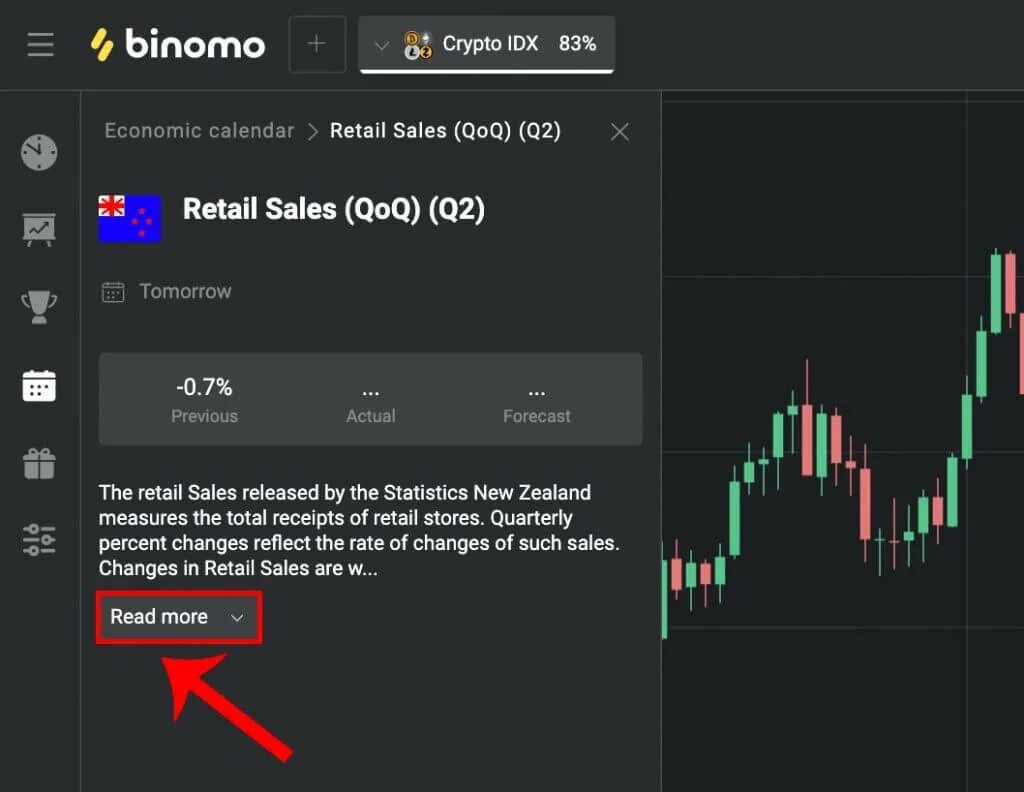
Task: Open the chart presentation sidebar icon
Action: [x=40, y=229]
